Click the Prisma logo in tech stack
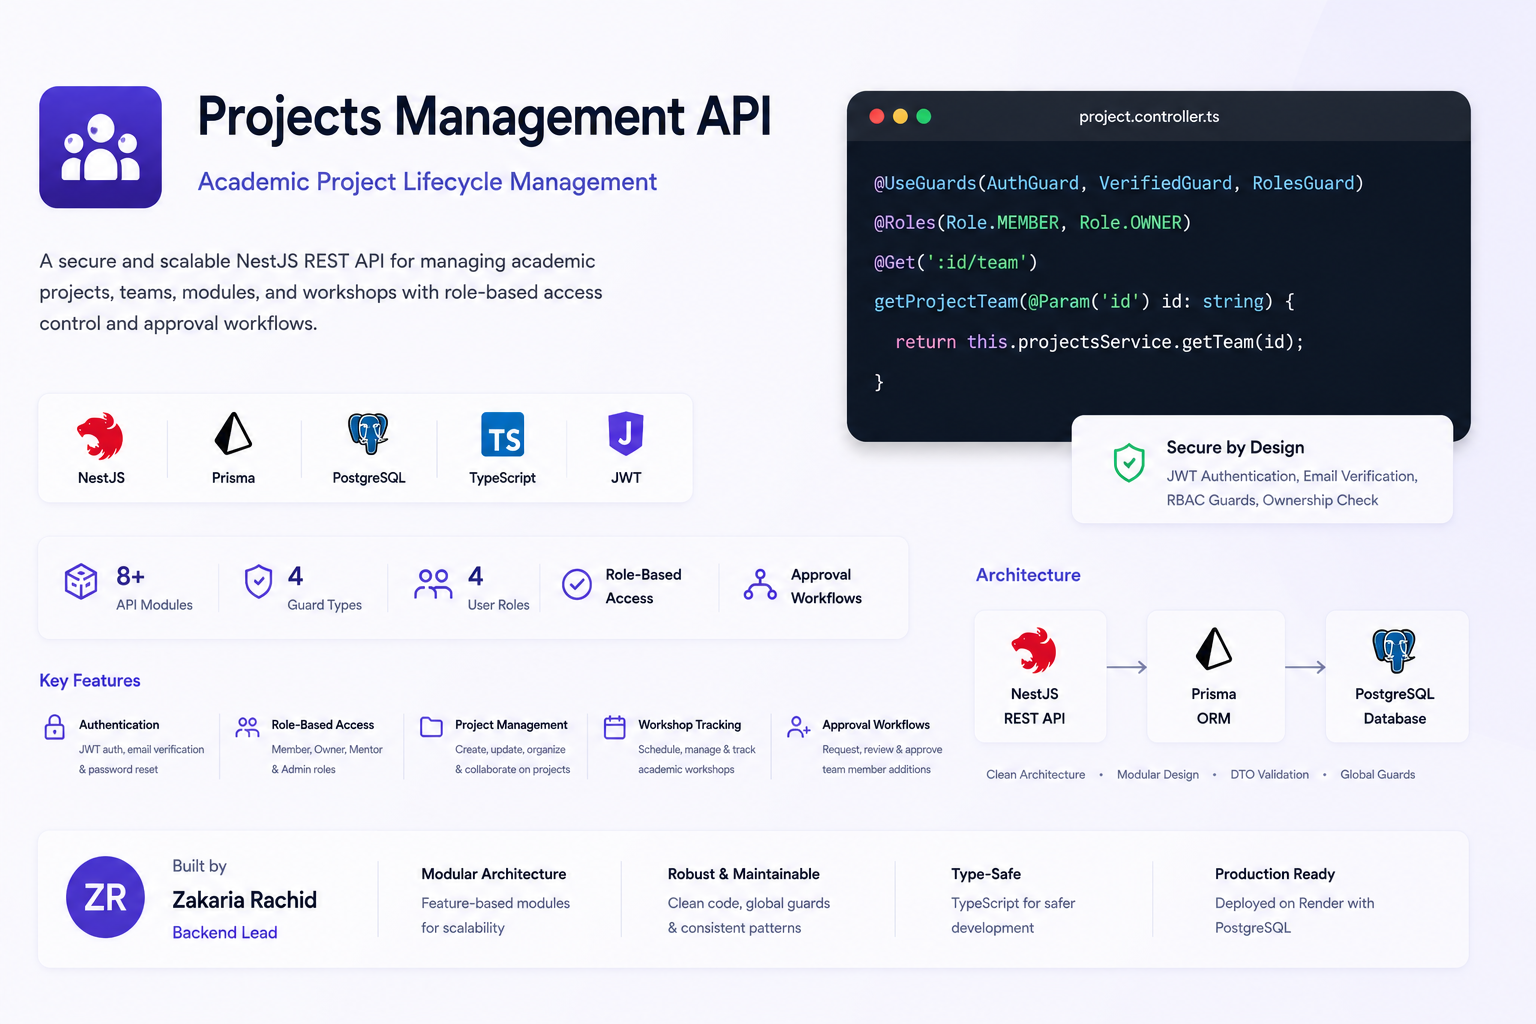This screenshot has height=1024, width=1536. point(233,434)
